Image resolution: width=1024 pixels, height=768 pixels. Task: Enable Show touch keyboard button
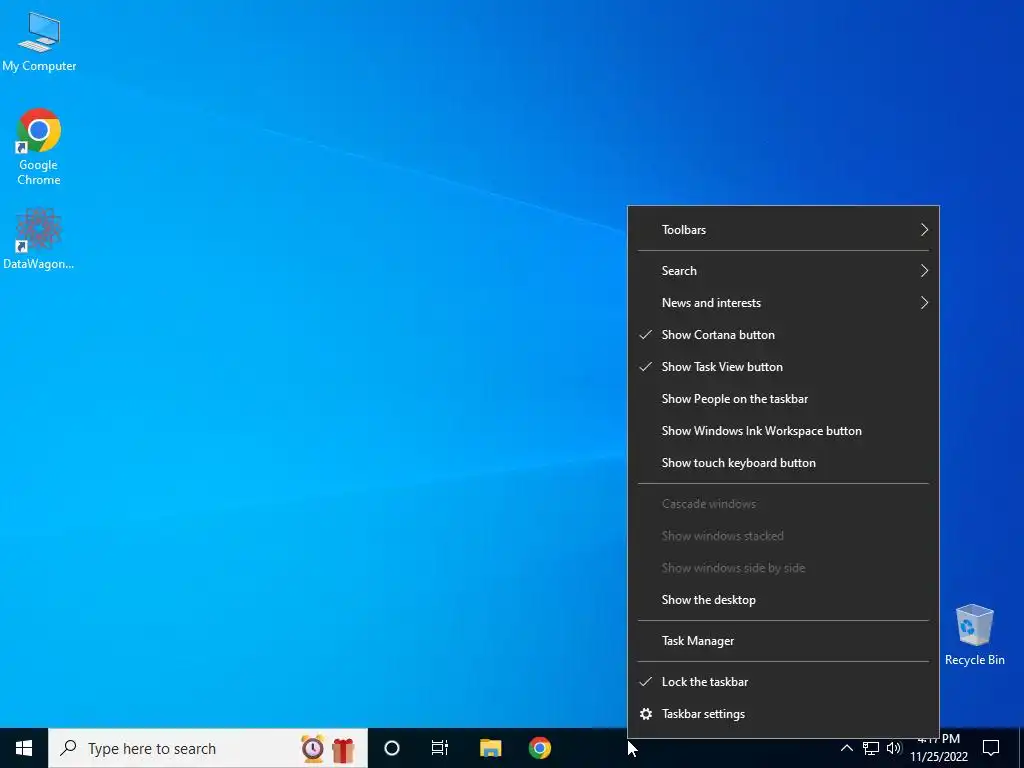click(x=783, y=462)
